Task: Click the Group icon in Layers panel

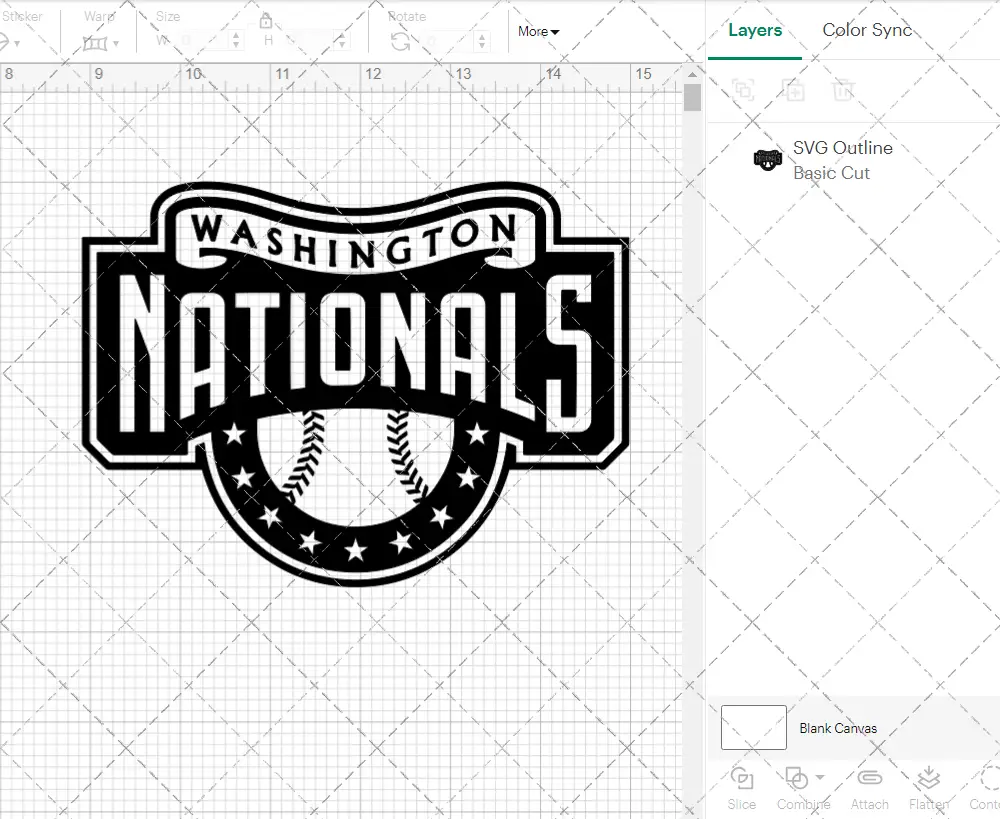Action: tap(743, 90)
